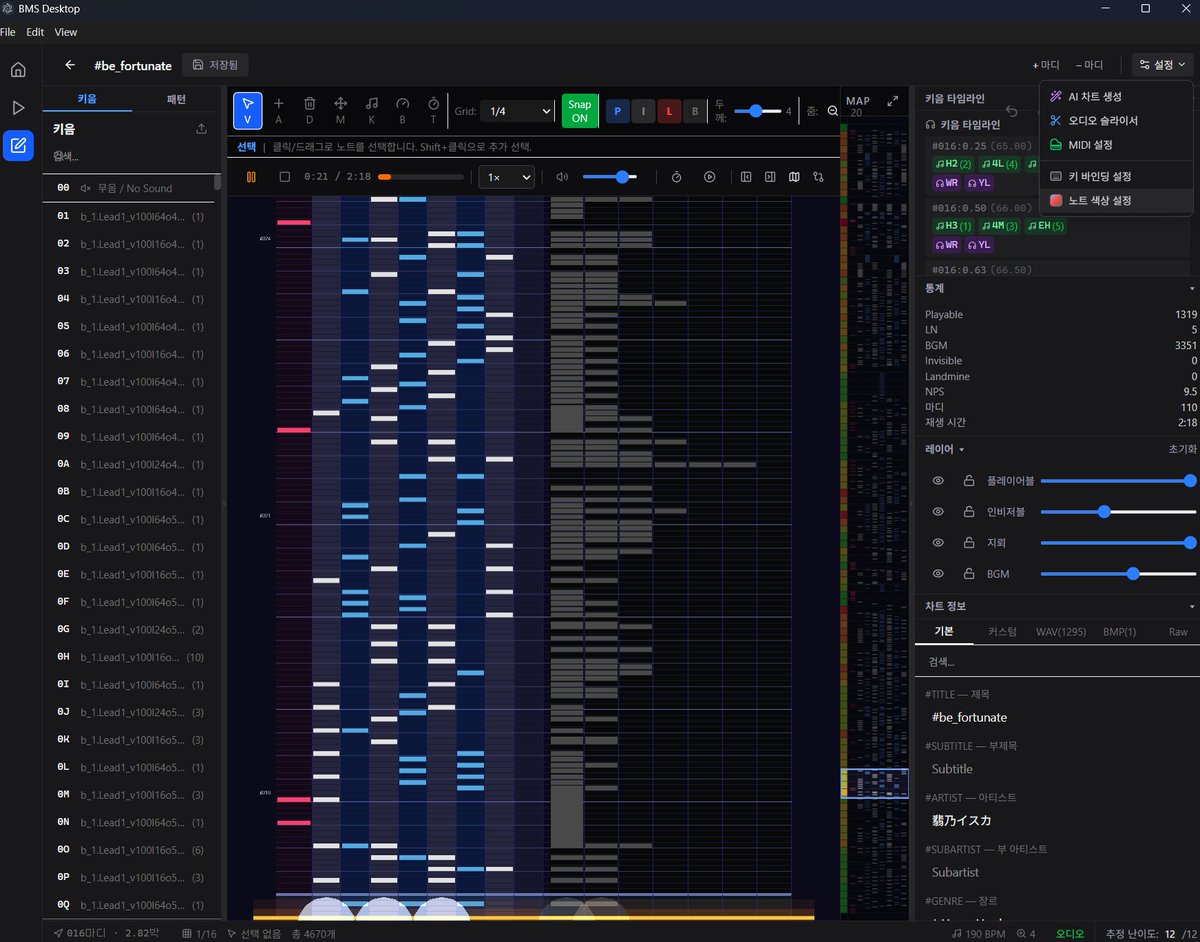The image size is (1200, 942).
Task: Select the A add-note tool
Action: [x=279, y=110]
